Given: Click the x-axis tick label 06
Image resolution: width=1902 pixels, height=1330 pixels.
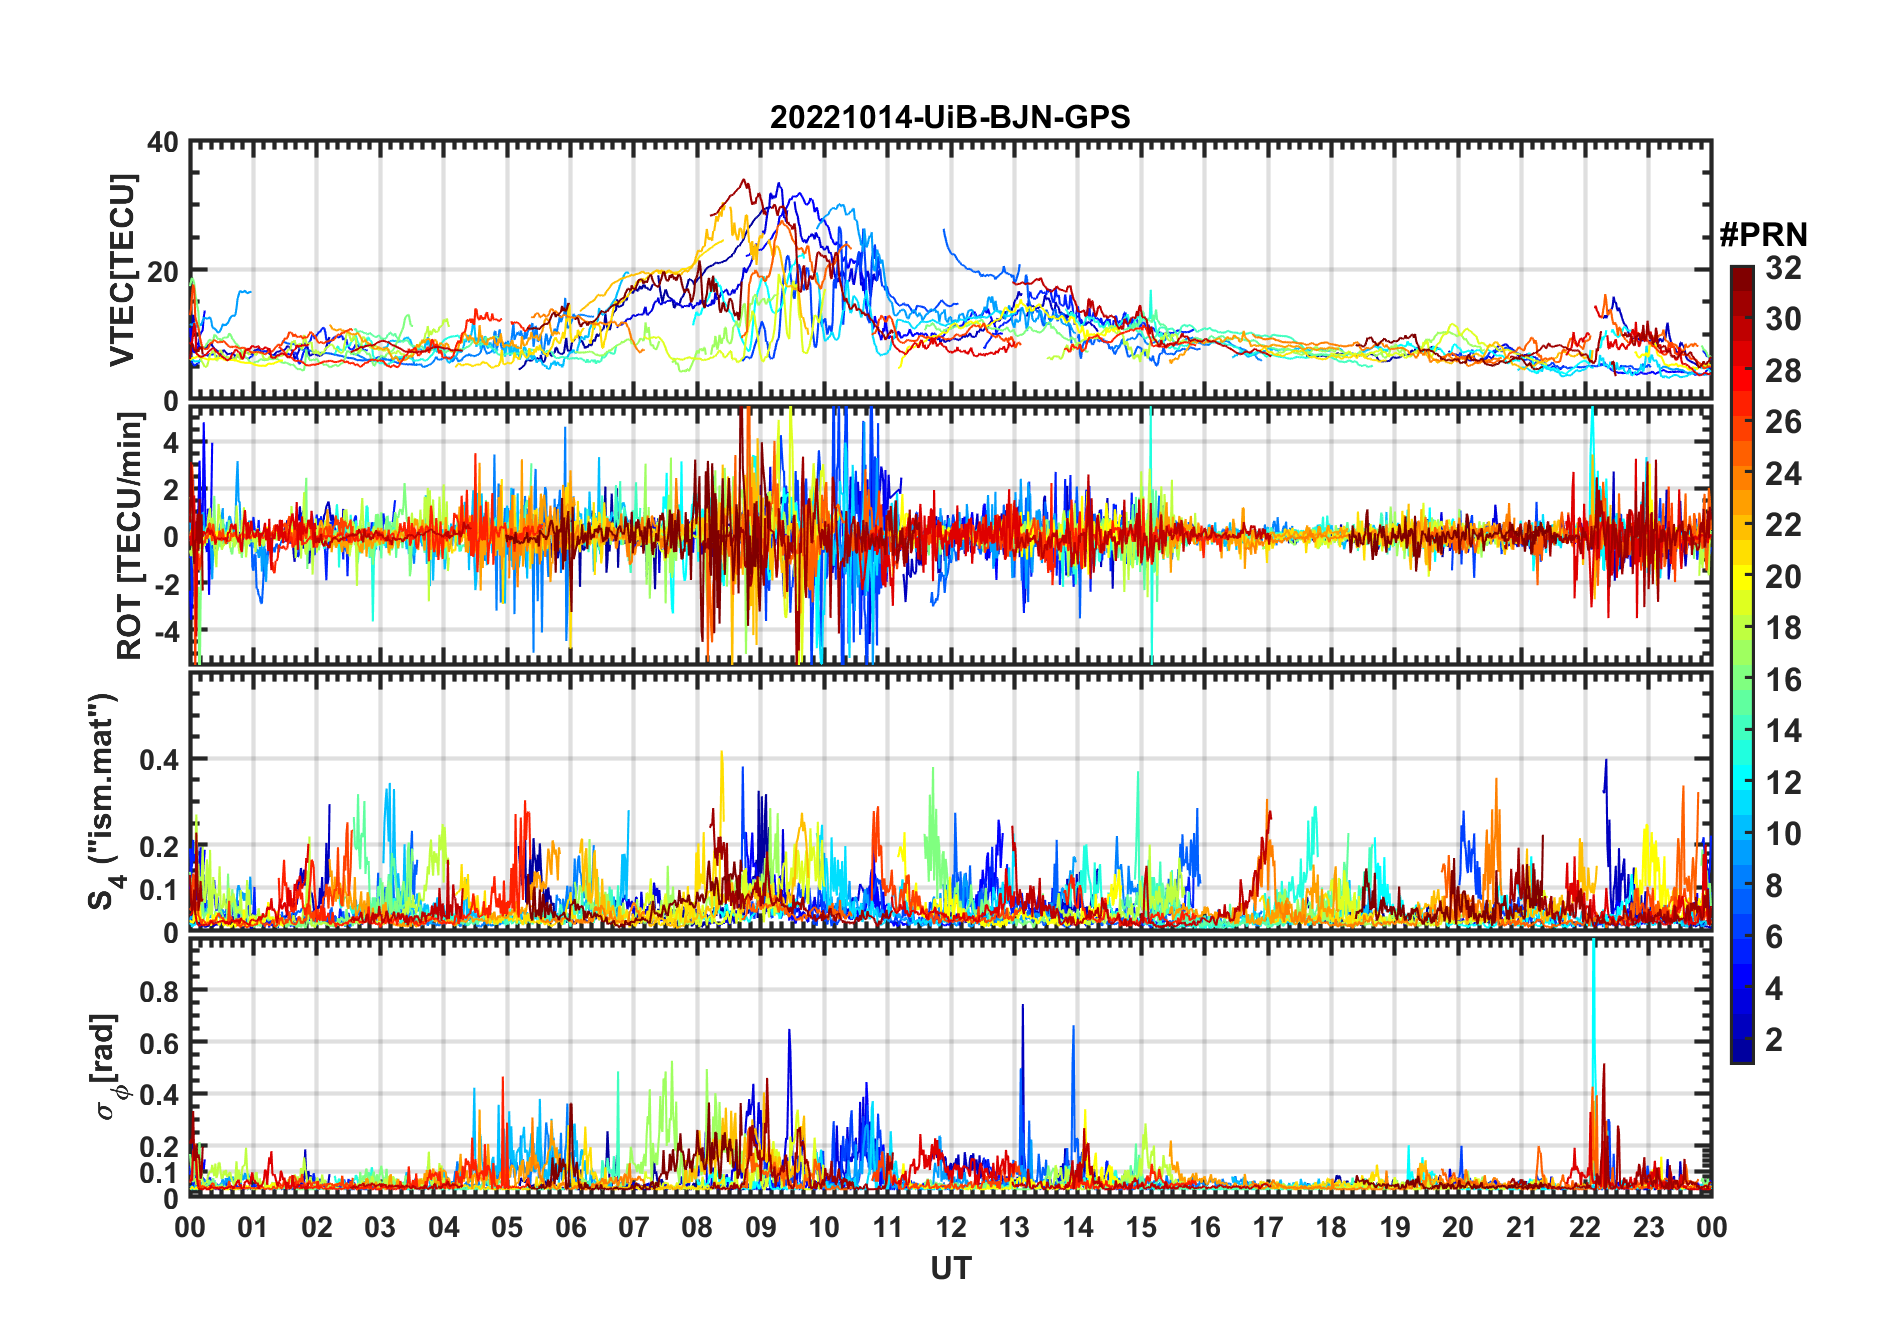Looking at the screenshot, I should pos(571,1227).
